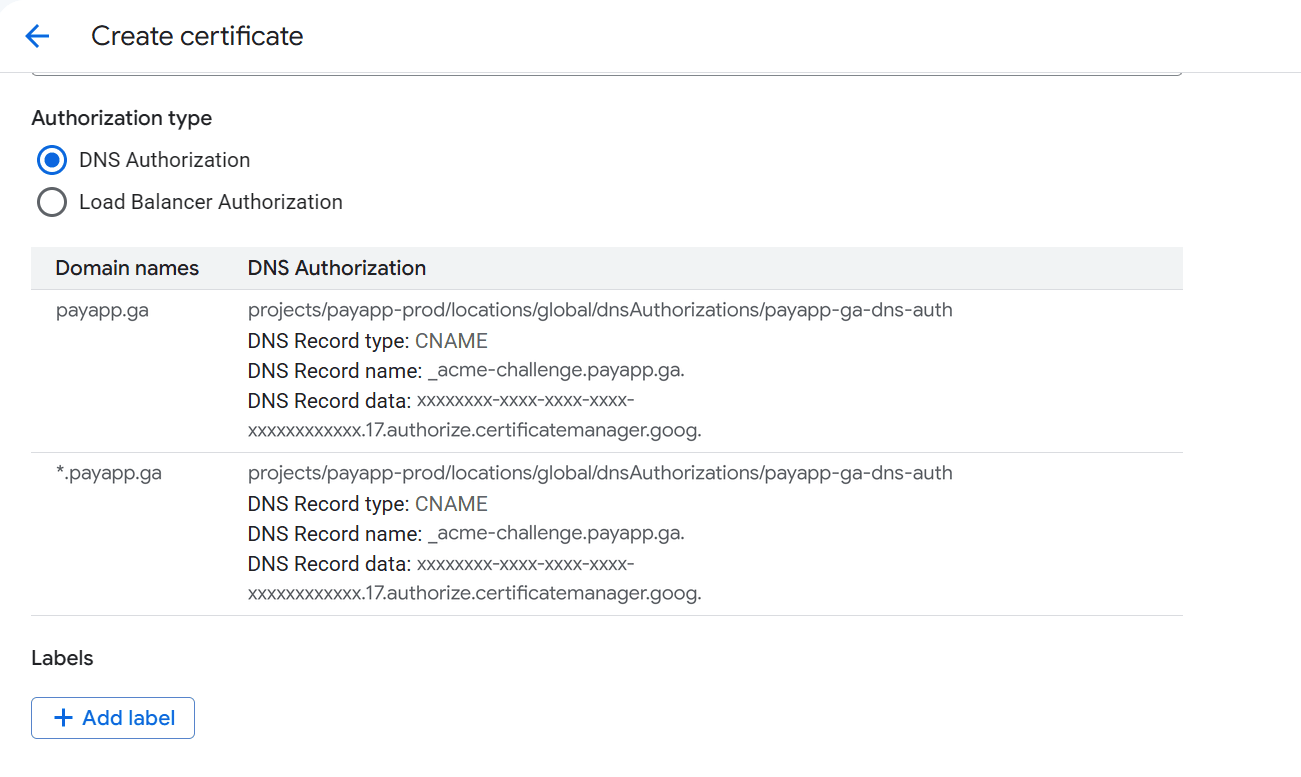Click the DNS Authorization column header

coord(337,268)
